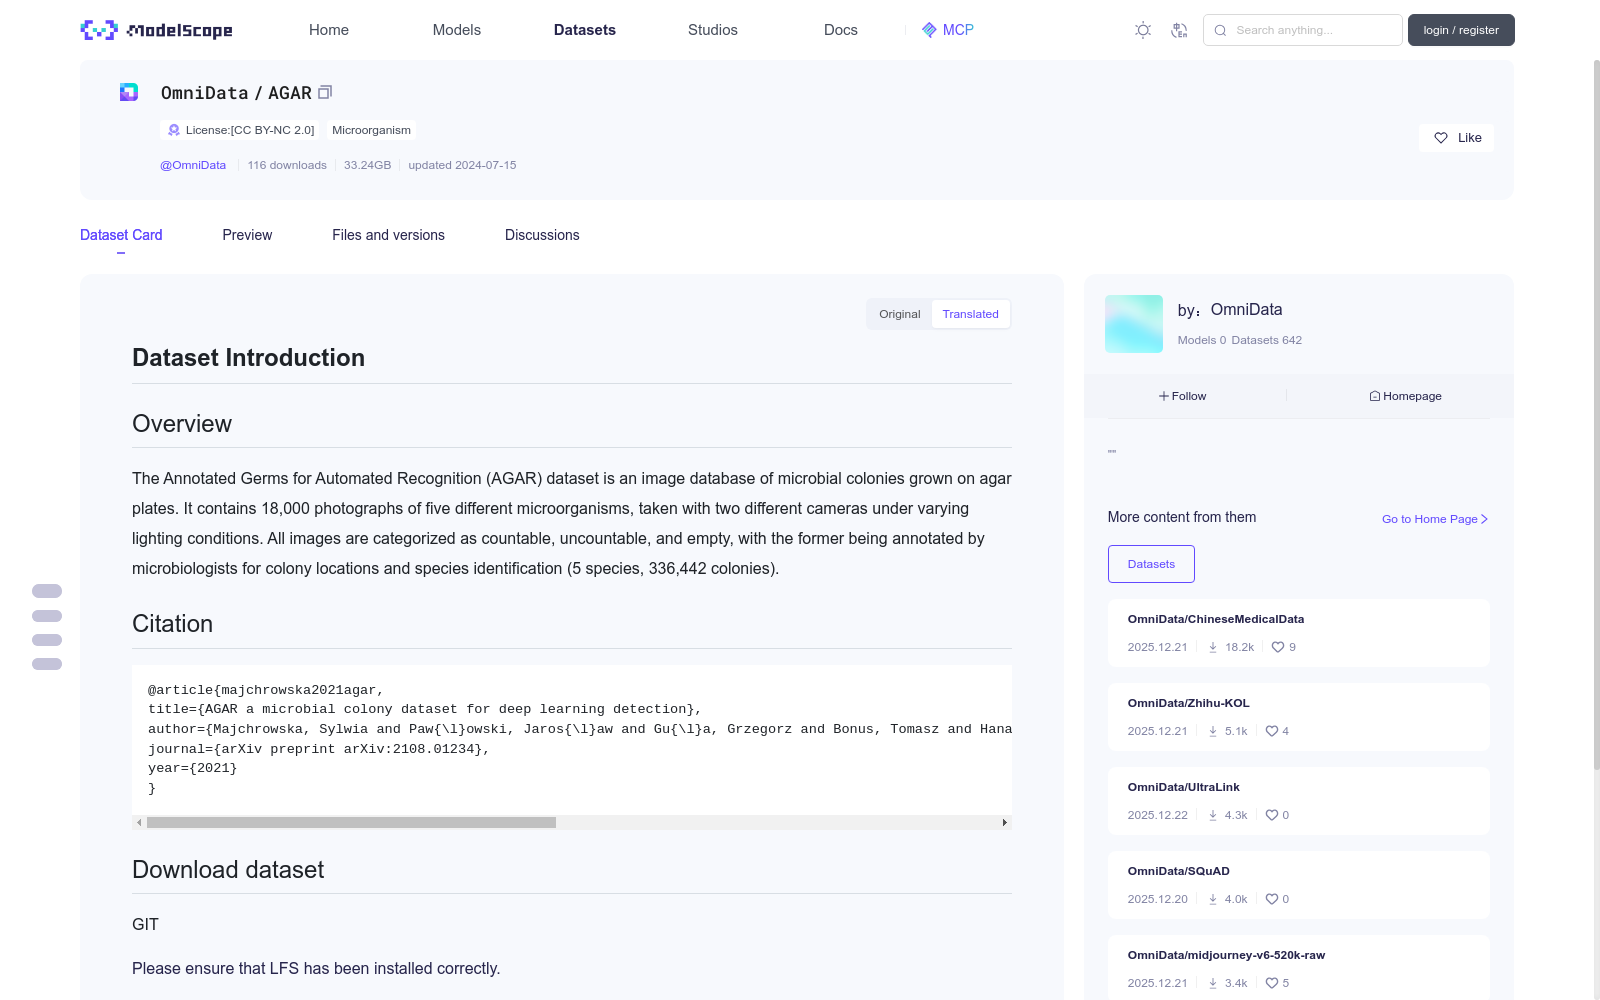Open the Discussions tab
The width and height of the screenshot is (1600, 1000).
(542, 235)
